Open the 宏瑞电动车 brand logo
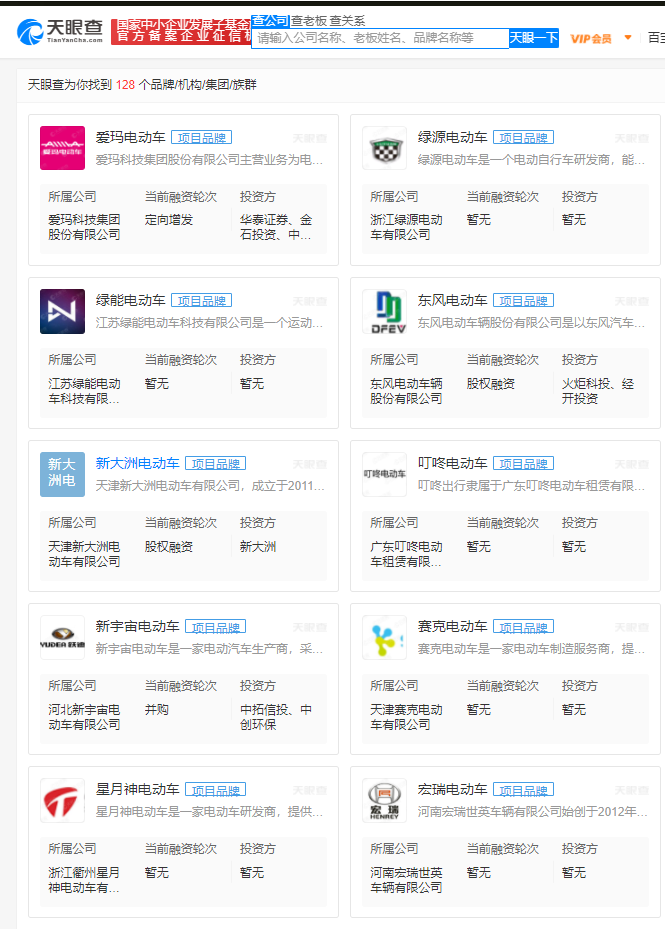Screen dimensions: 665x929 coord(384,800)
